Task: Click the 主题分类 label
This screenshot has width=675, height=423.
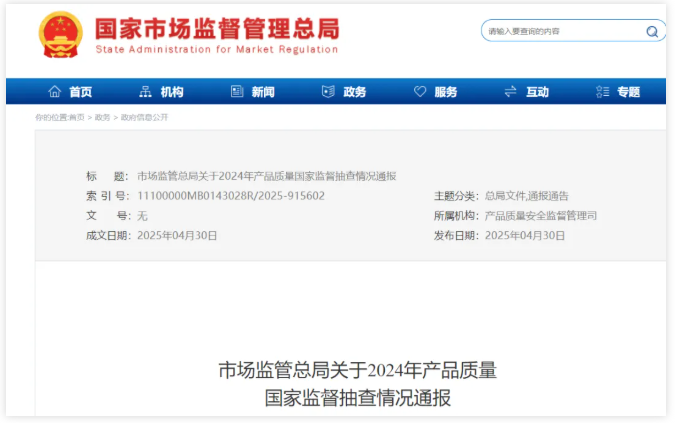Action: pos(456,196)
